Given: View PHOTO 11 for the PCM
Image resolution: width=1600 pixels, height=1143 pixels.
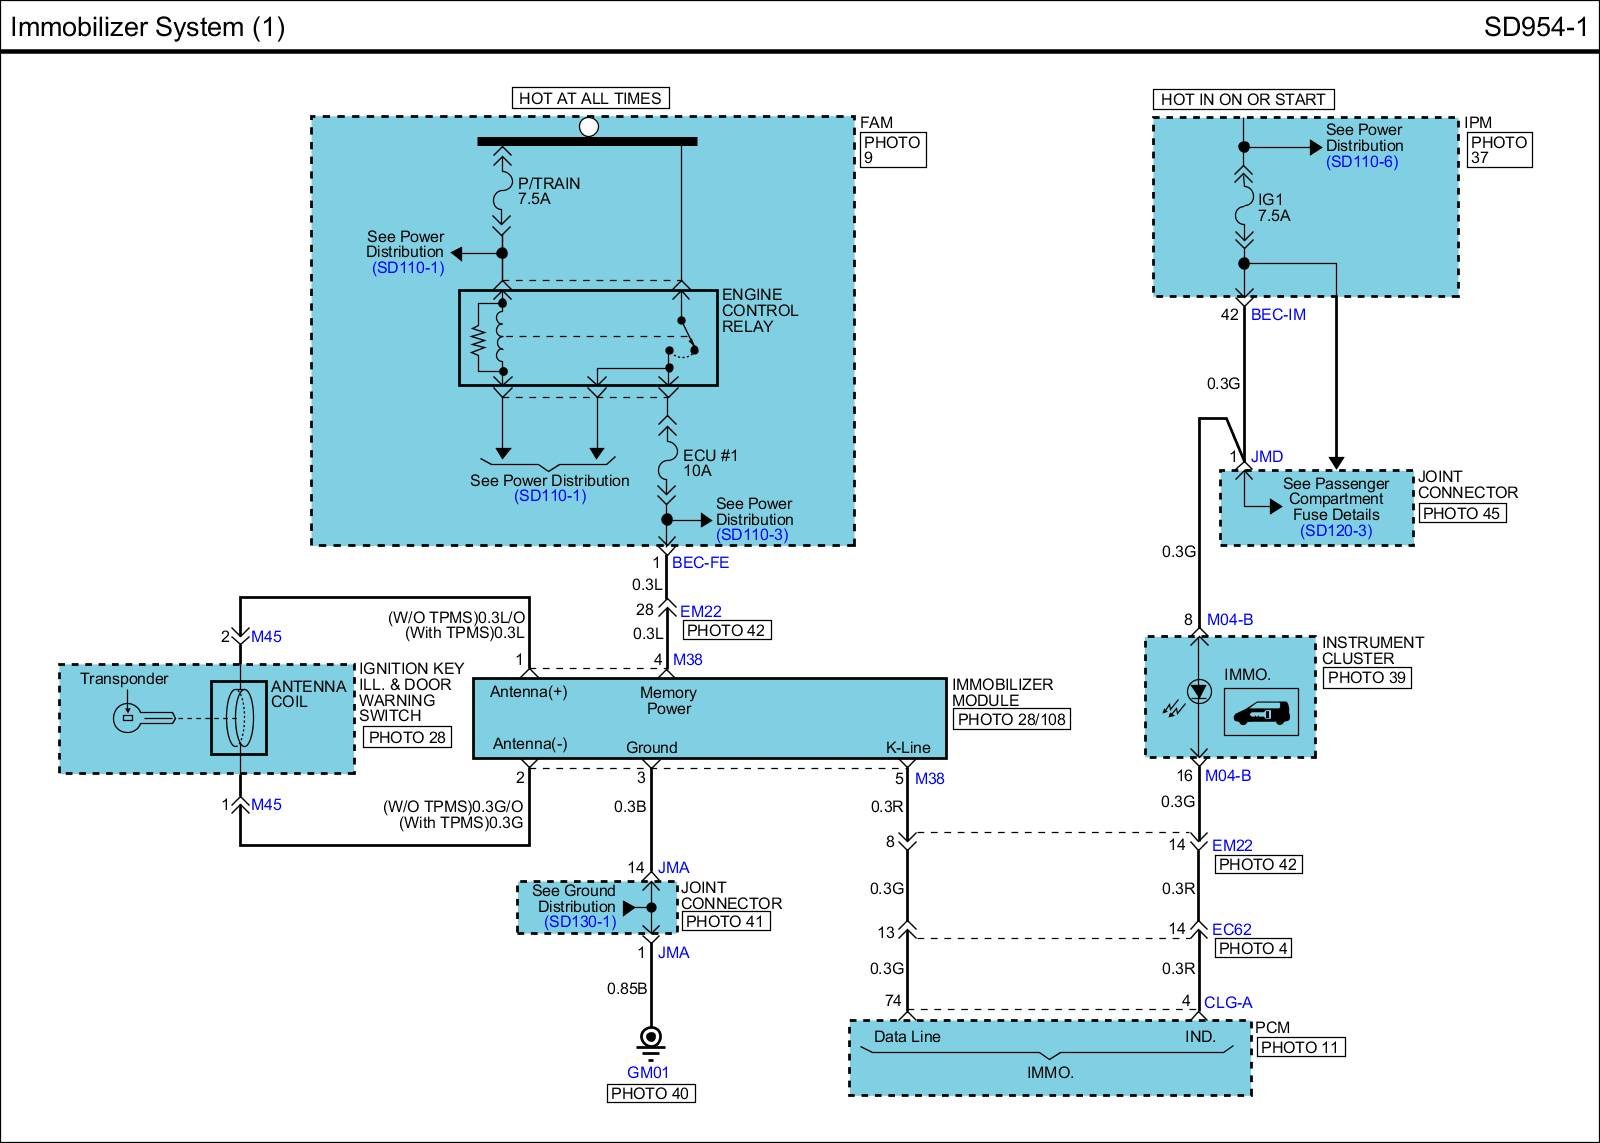Looking at the screenshot, I should (1300, 1047).
